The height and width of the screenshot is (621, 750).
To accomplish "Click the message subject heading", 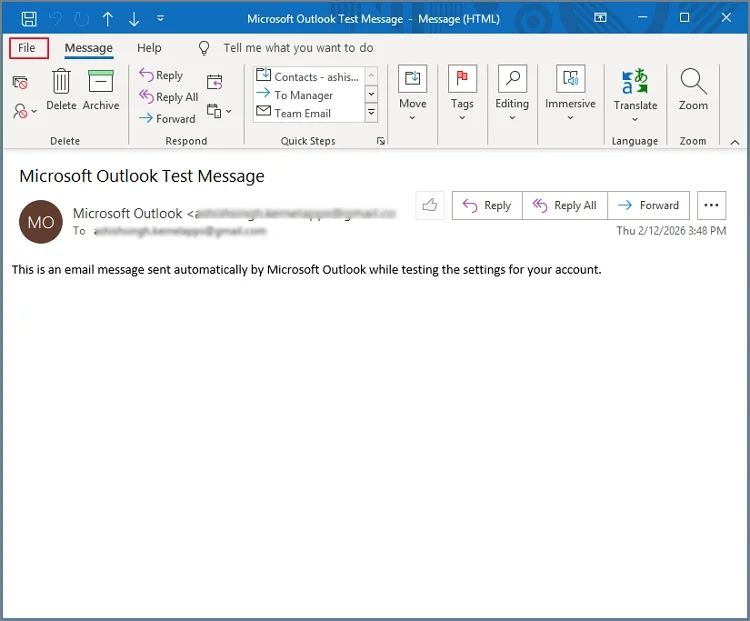I will click(142, 176).
